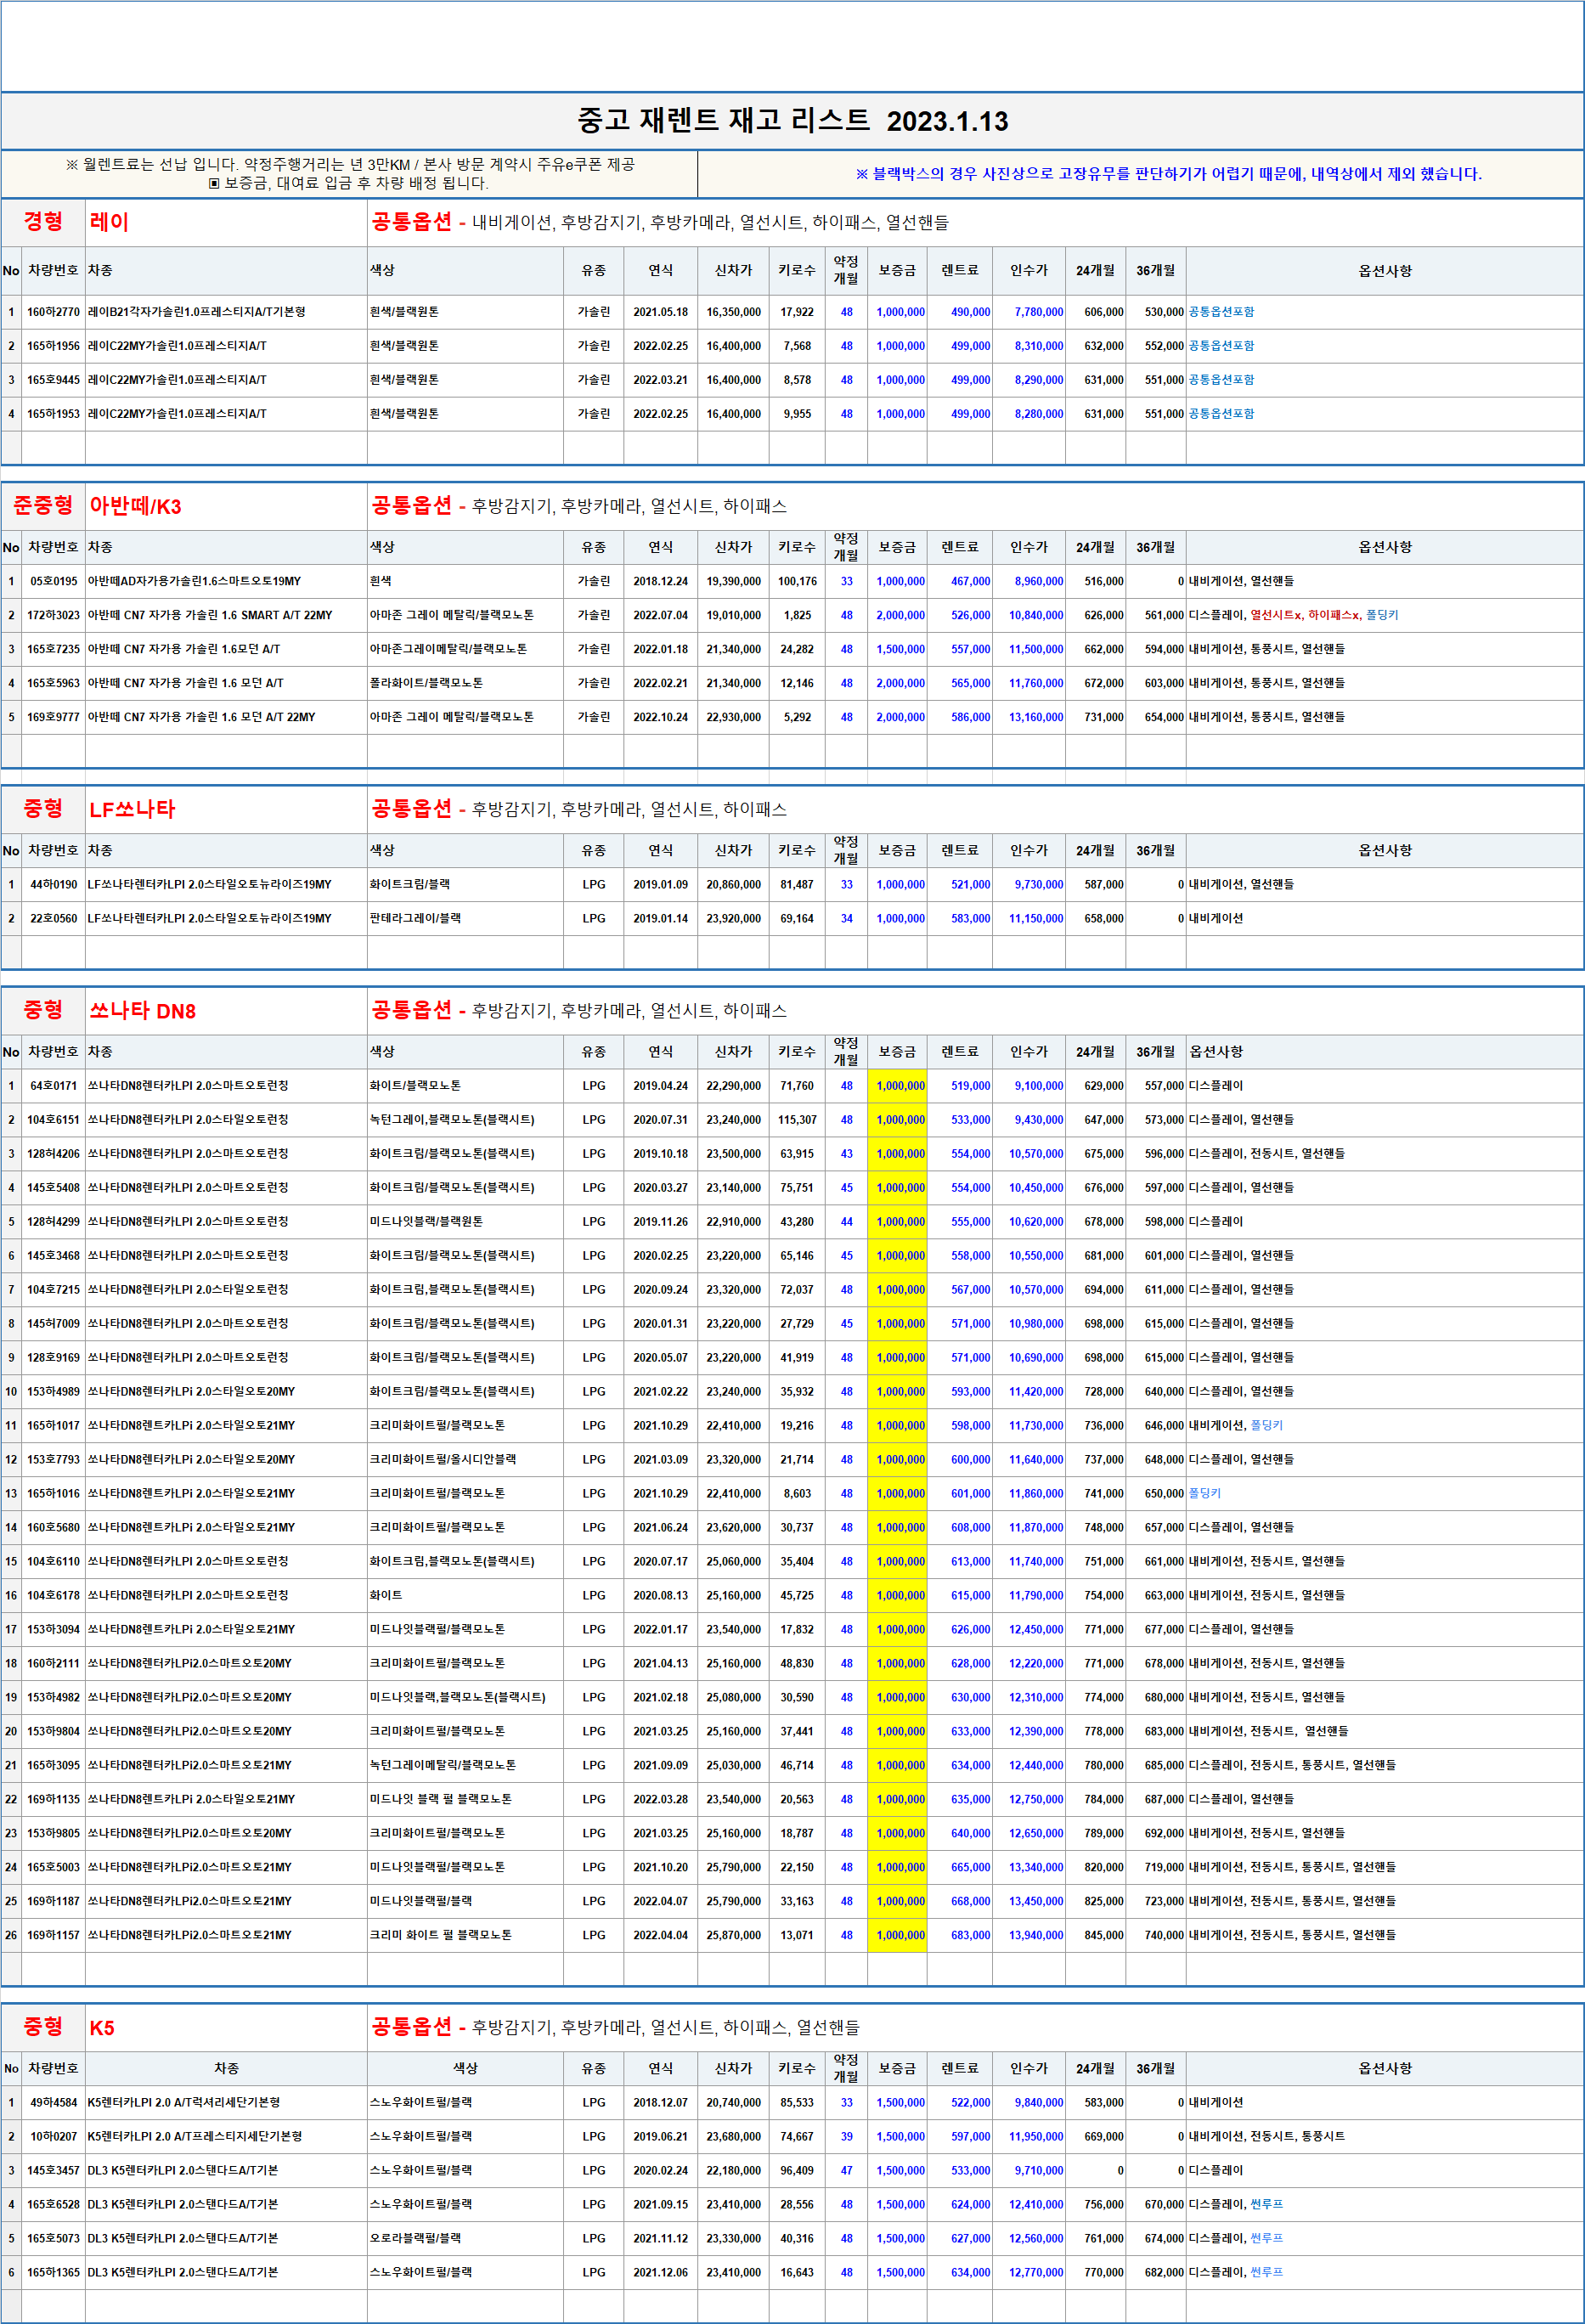Click the title '중고 재렌트 재고 리스트 2023.1.13'
1585x2324 pixels.
tap(792, 121)
